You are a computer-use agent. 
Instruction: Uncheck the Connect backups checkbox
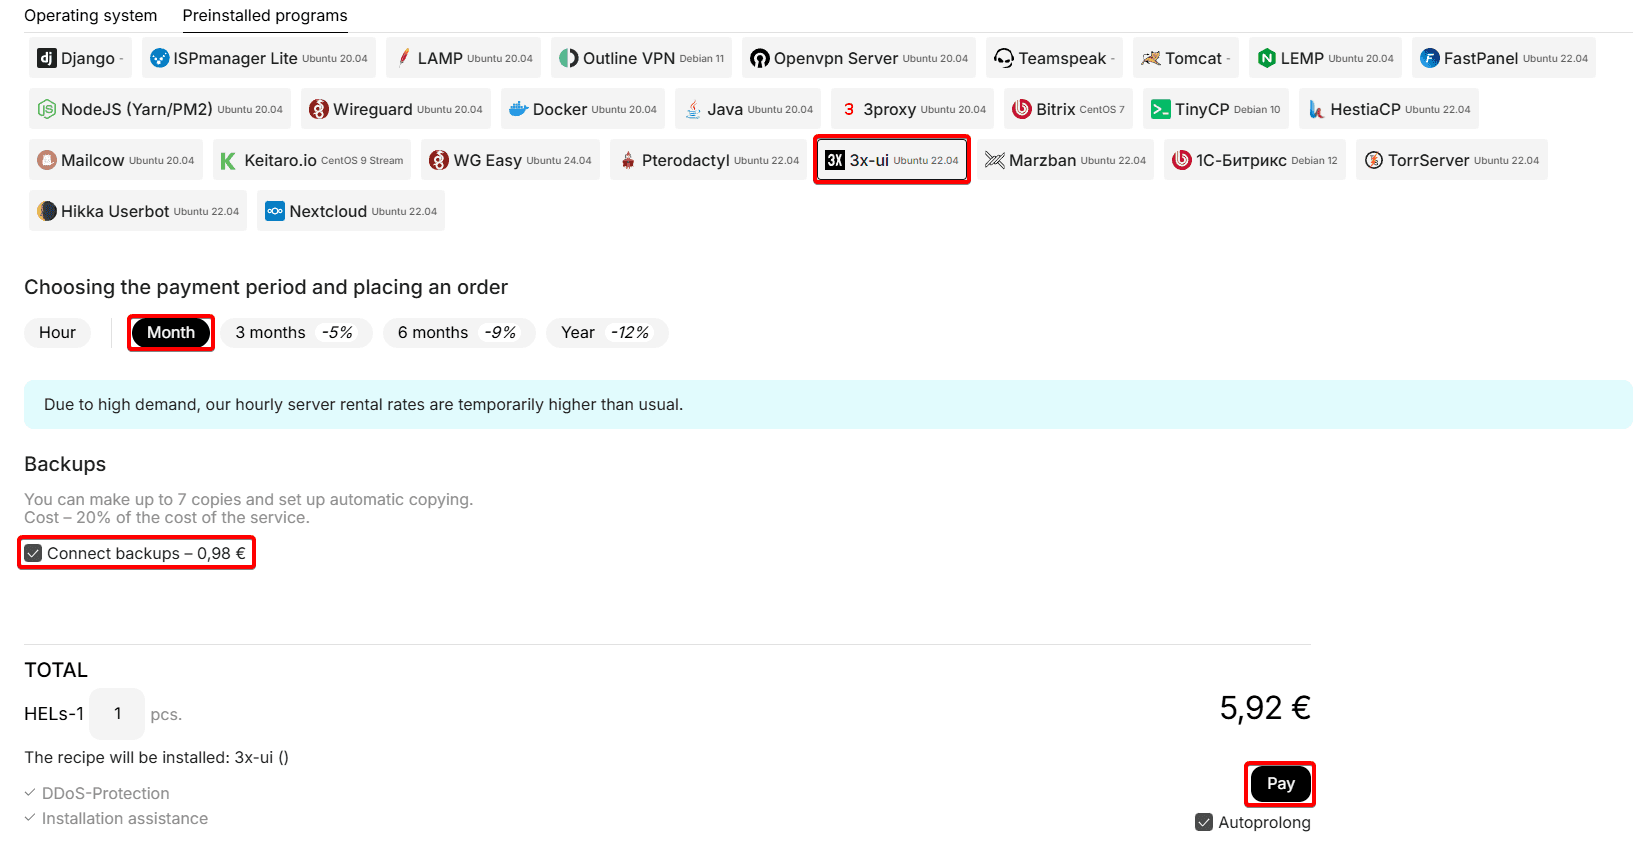(x=34, y=553)
